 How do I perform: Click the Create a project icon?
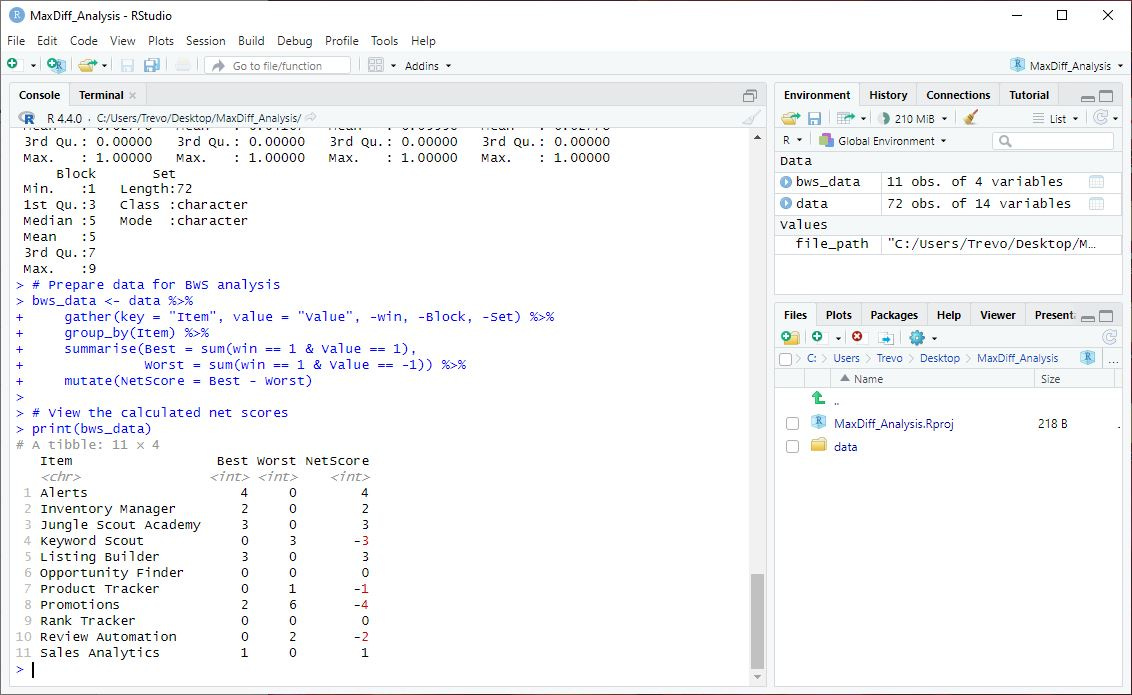(x=56, y=65)
